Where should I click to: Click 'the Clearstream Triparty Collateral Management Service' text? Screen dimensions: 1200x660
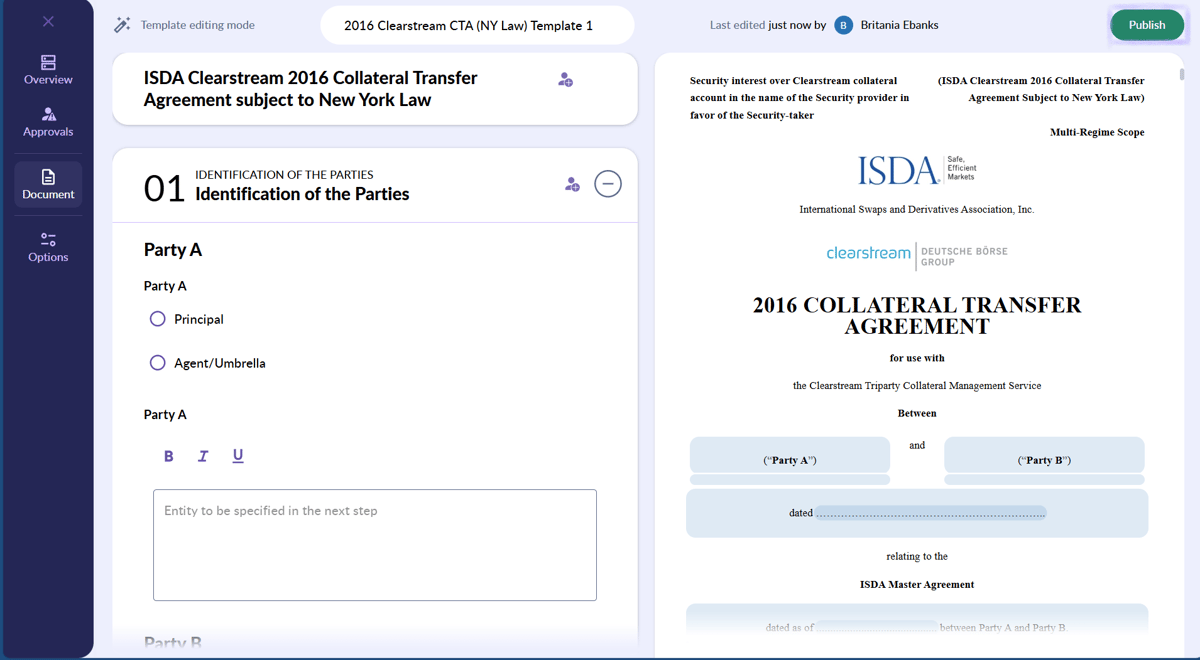pos(917,385)
